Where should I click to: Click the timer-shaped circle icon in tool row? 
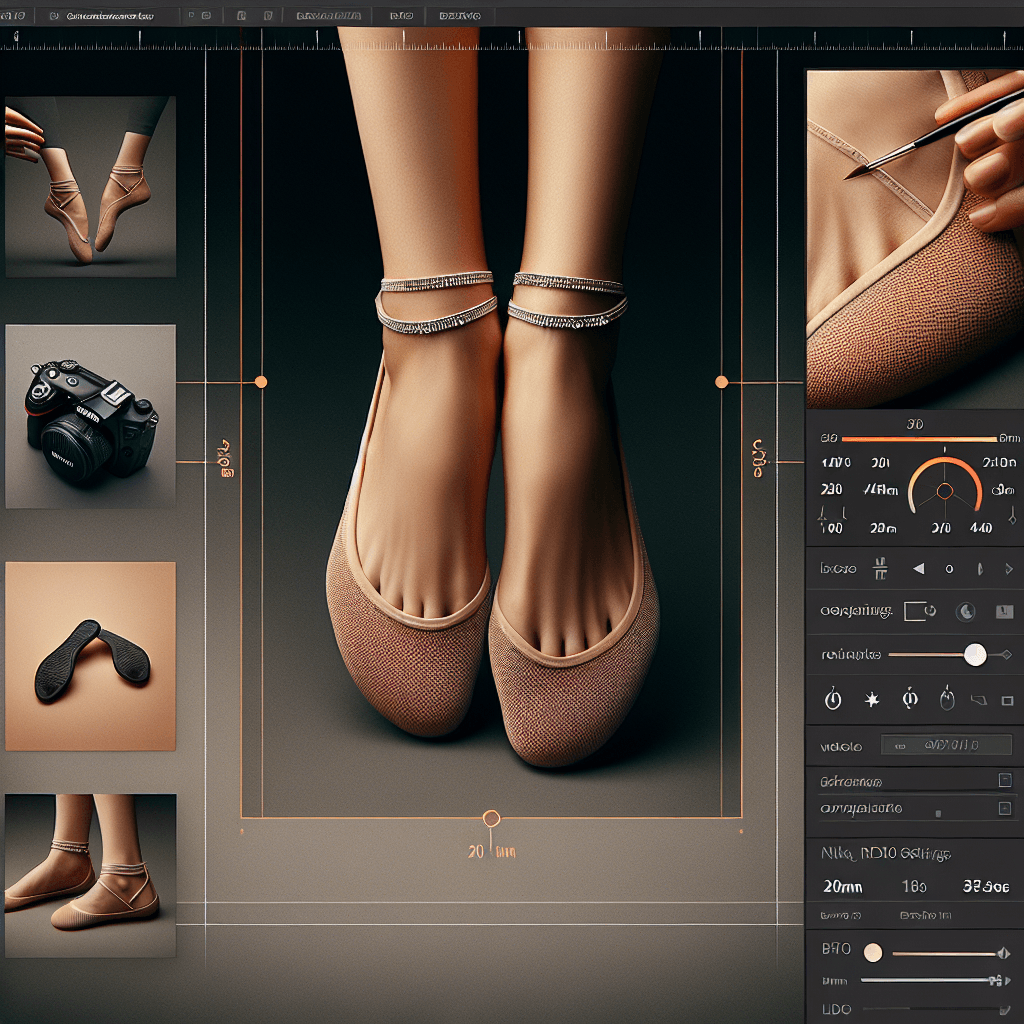pyautogui.click(x=833, y=699)
